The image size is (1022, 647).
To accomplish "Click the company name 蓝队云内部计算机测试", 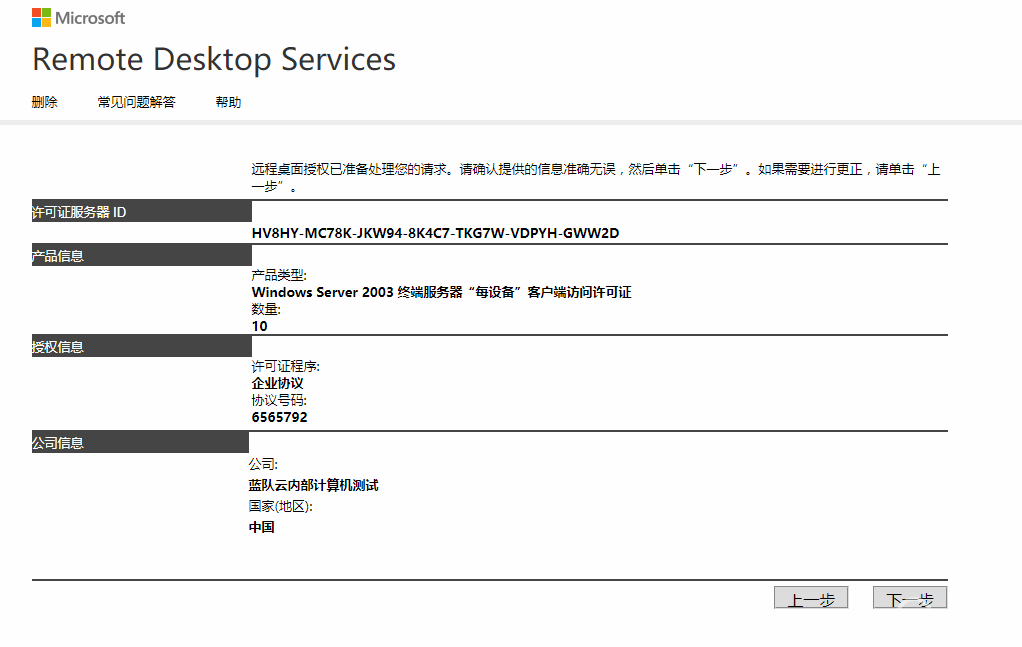I will click(313, 485).
